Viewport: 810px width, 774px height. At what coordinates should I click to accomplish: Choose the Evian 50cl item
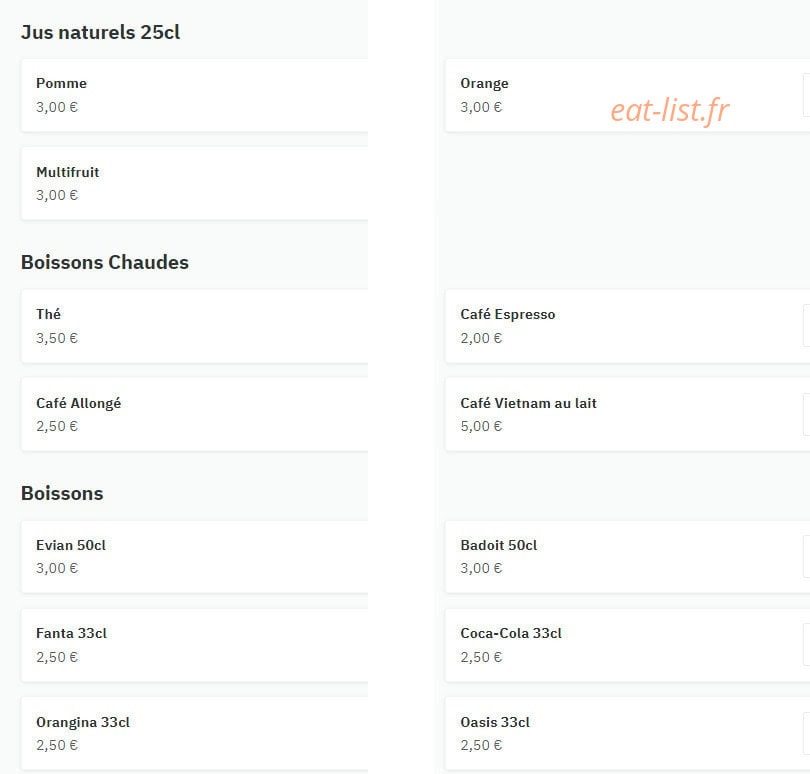[x=194, y=557]
